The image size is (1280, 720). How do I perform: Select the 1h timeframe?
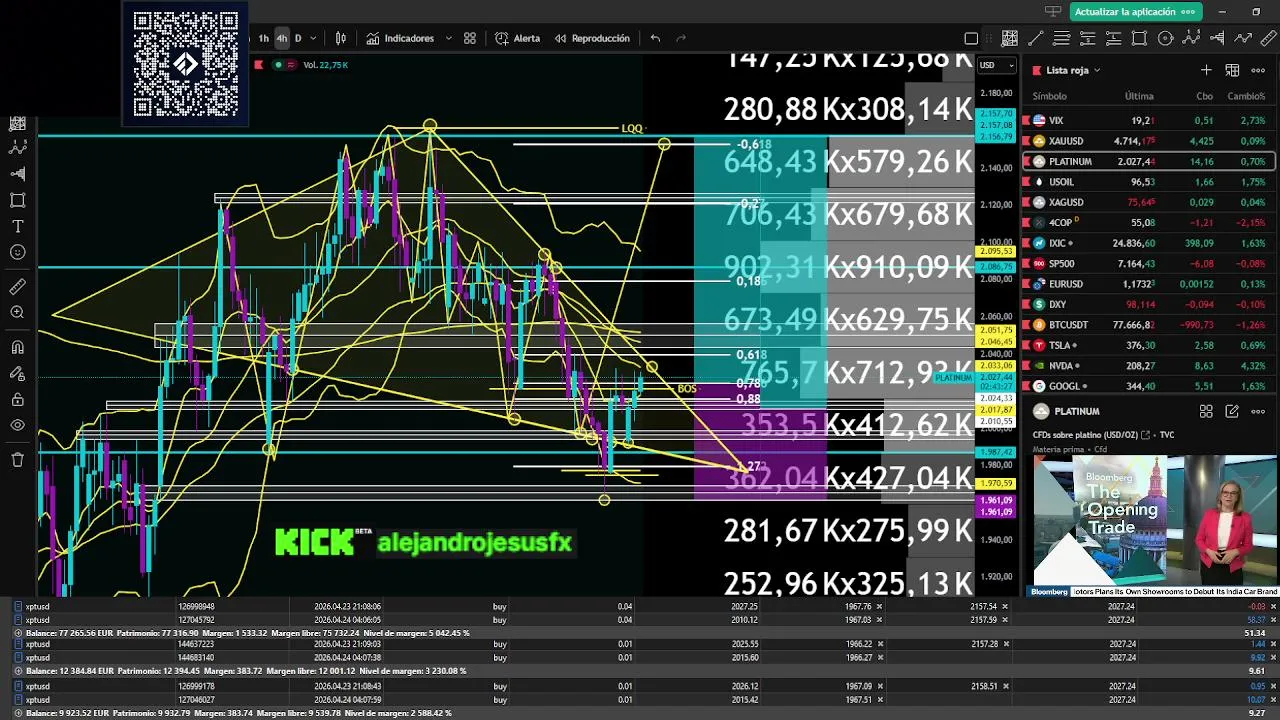[264, 38]
